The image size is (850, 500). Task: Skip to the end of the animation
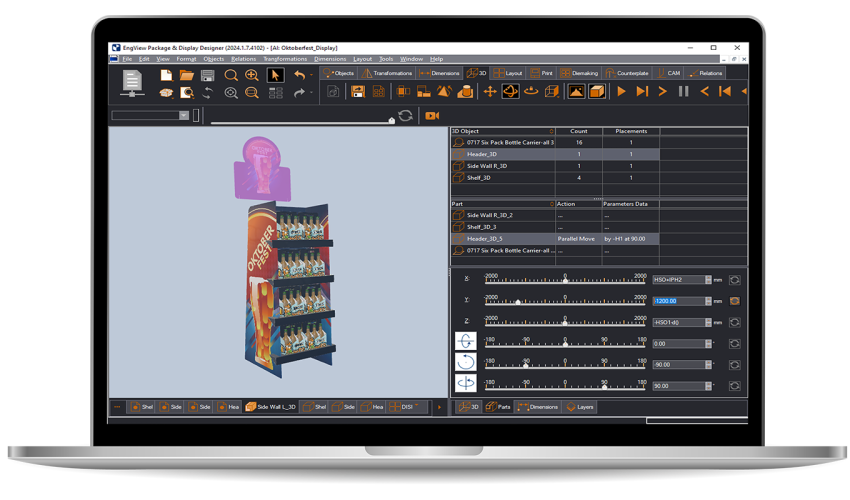pos(642,91)
